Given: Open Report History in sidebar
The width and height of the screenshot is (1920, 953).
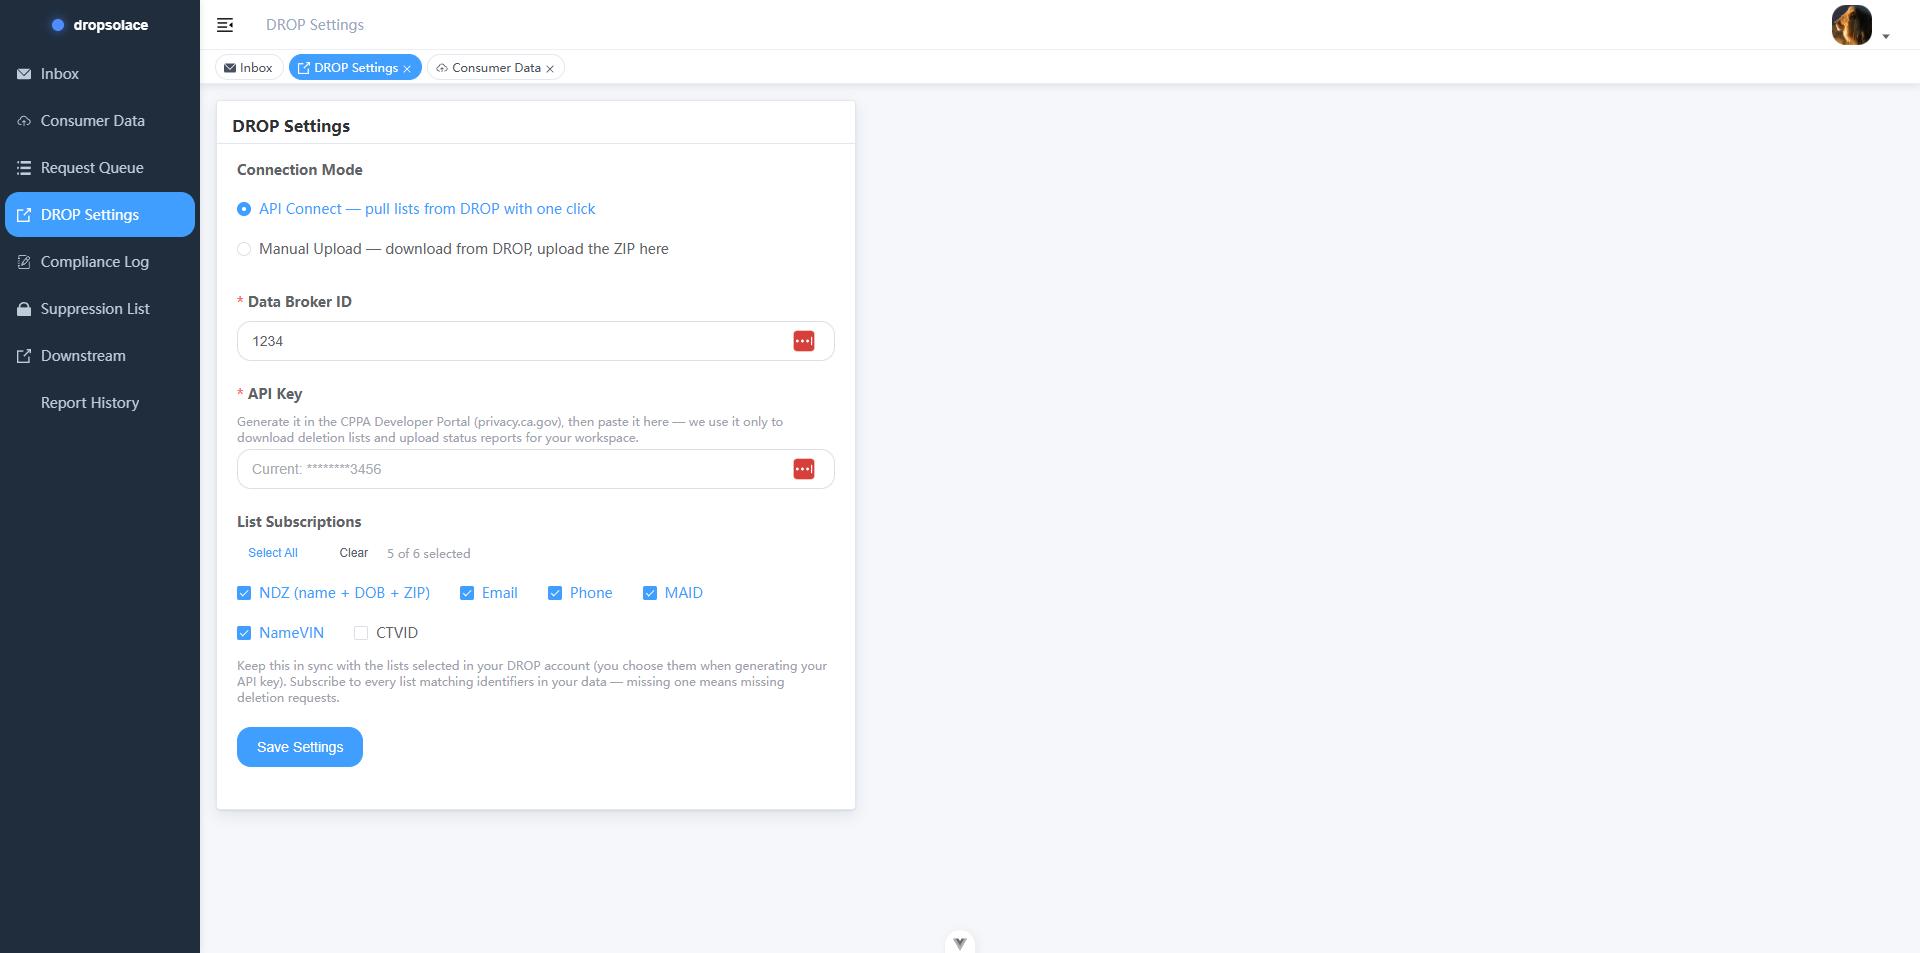Looking at the screenshot, I should (100, 403).
